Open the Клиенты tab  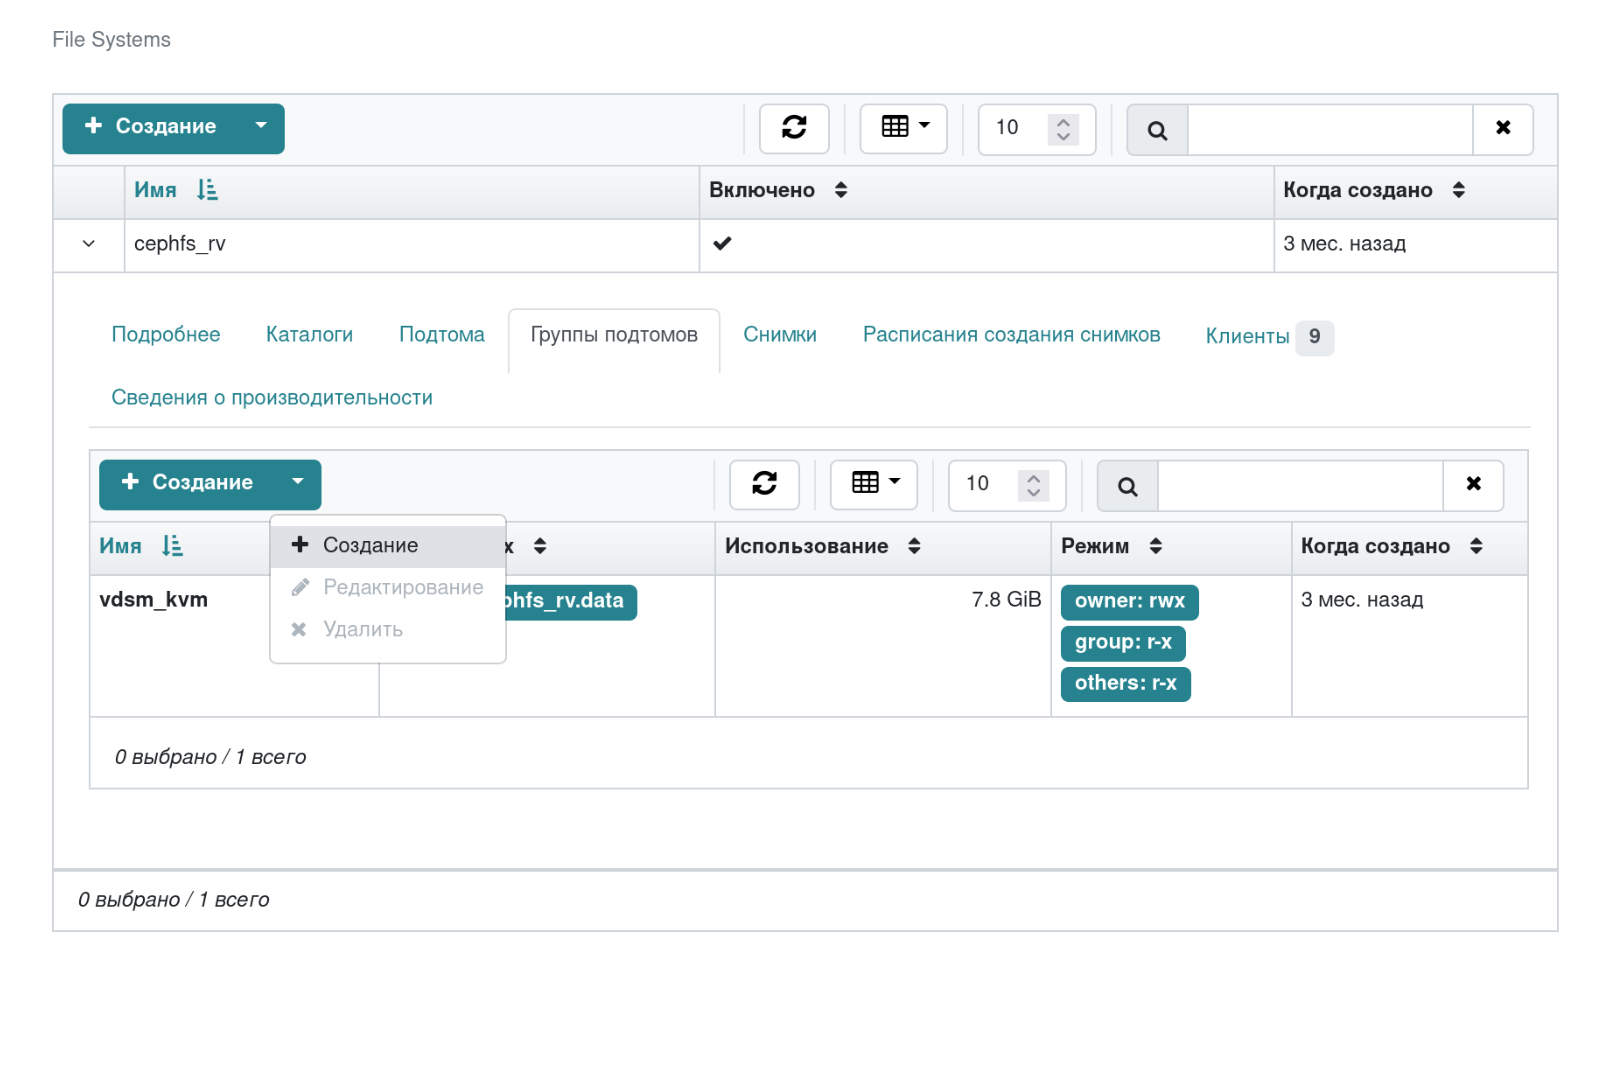1247,337
